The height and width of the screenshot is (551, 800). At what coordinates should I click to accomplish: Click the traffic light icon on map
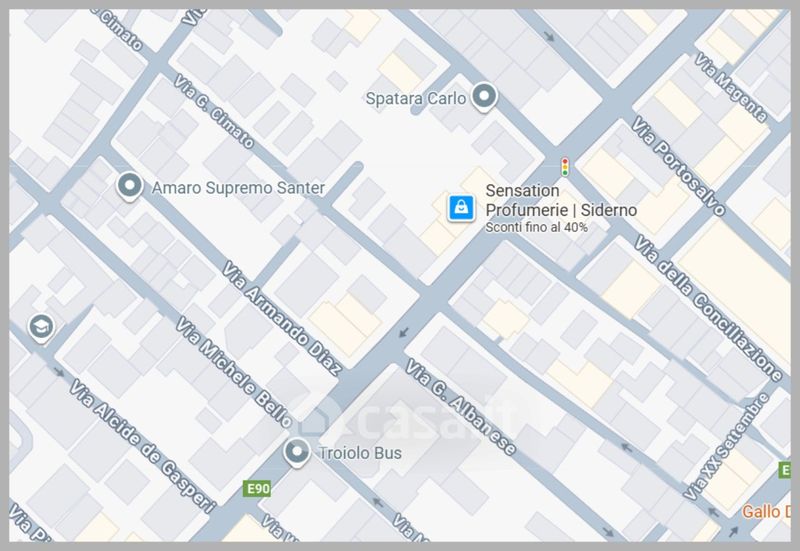[x=565, y=167]
